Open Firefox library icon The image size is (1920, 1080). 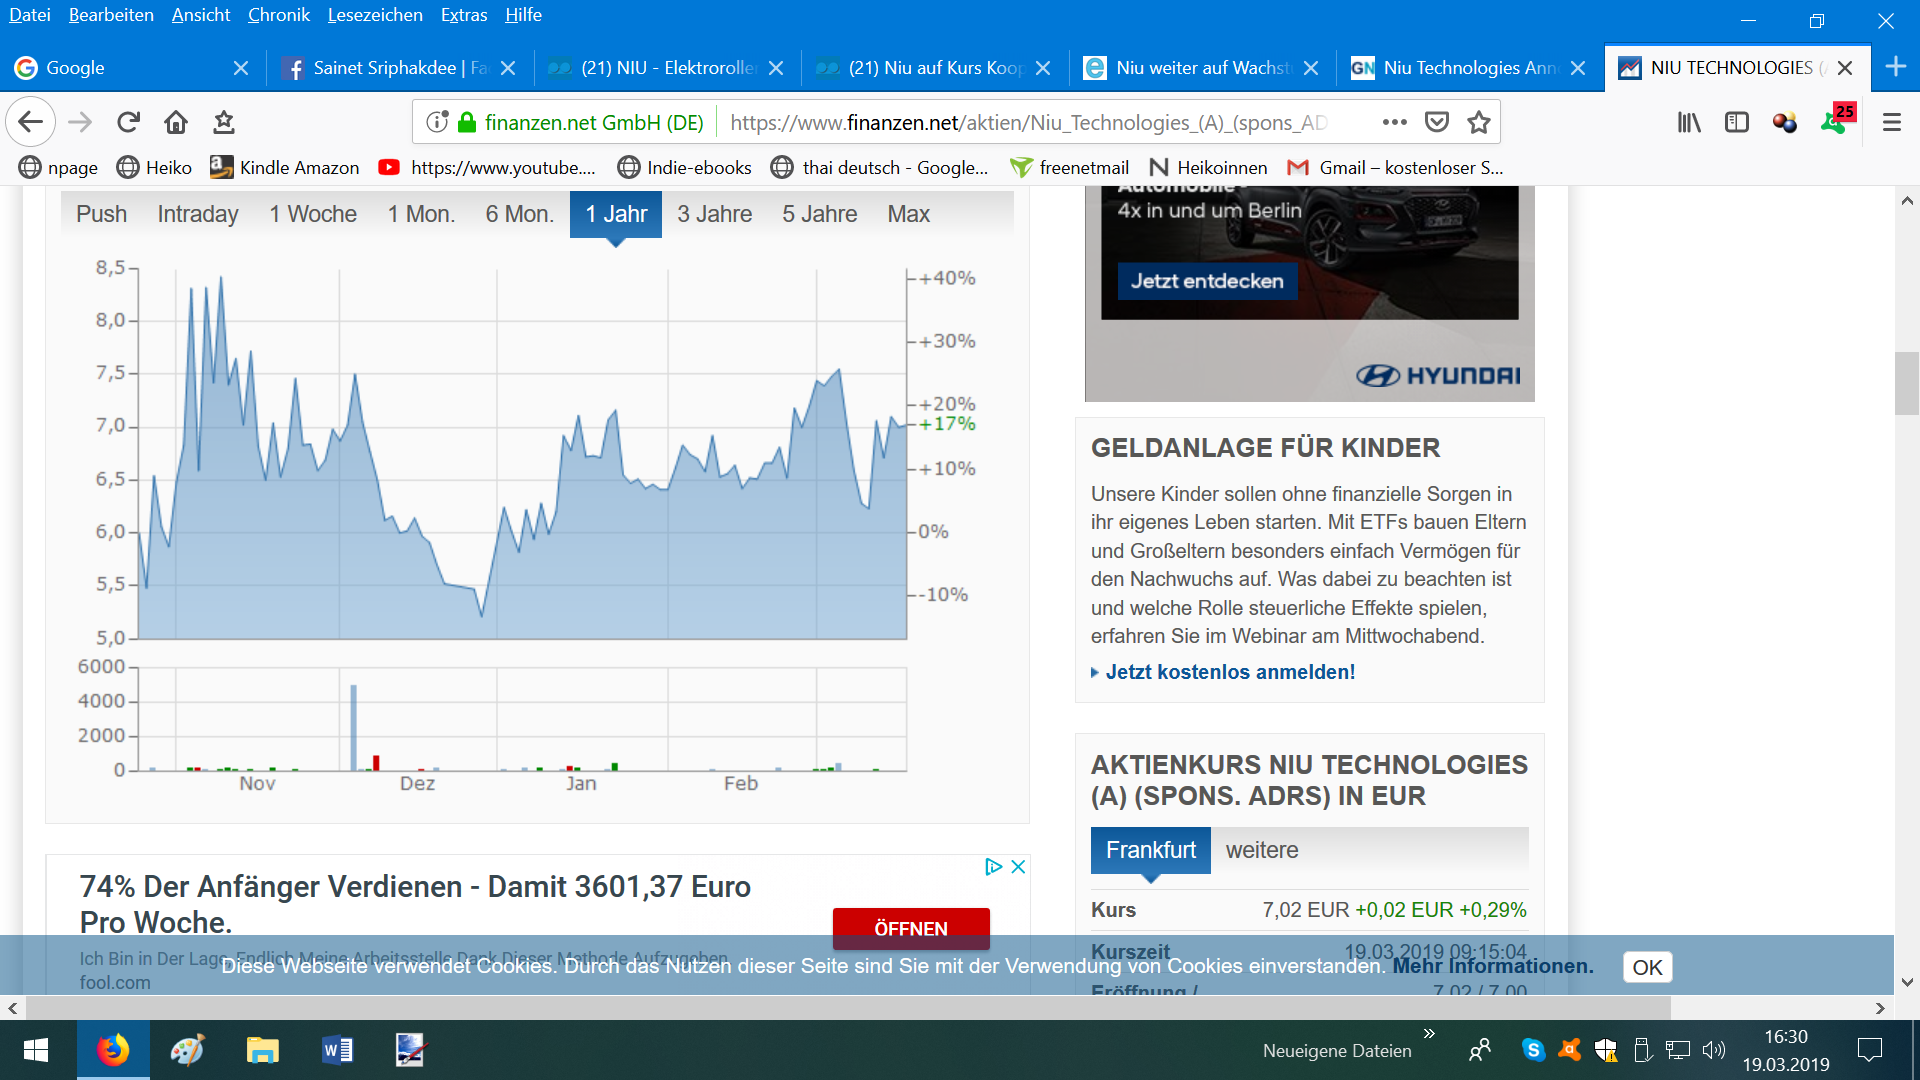[1689, 122]
